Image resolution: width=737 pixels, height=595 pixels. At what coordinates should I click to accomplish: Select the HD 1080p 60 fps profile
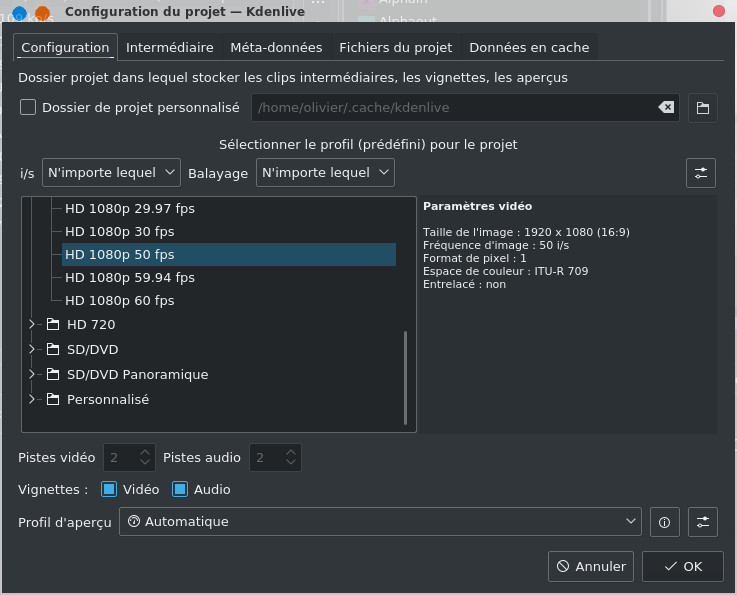click(x=120, y=300)
